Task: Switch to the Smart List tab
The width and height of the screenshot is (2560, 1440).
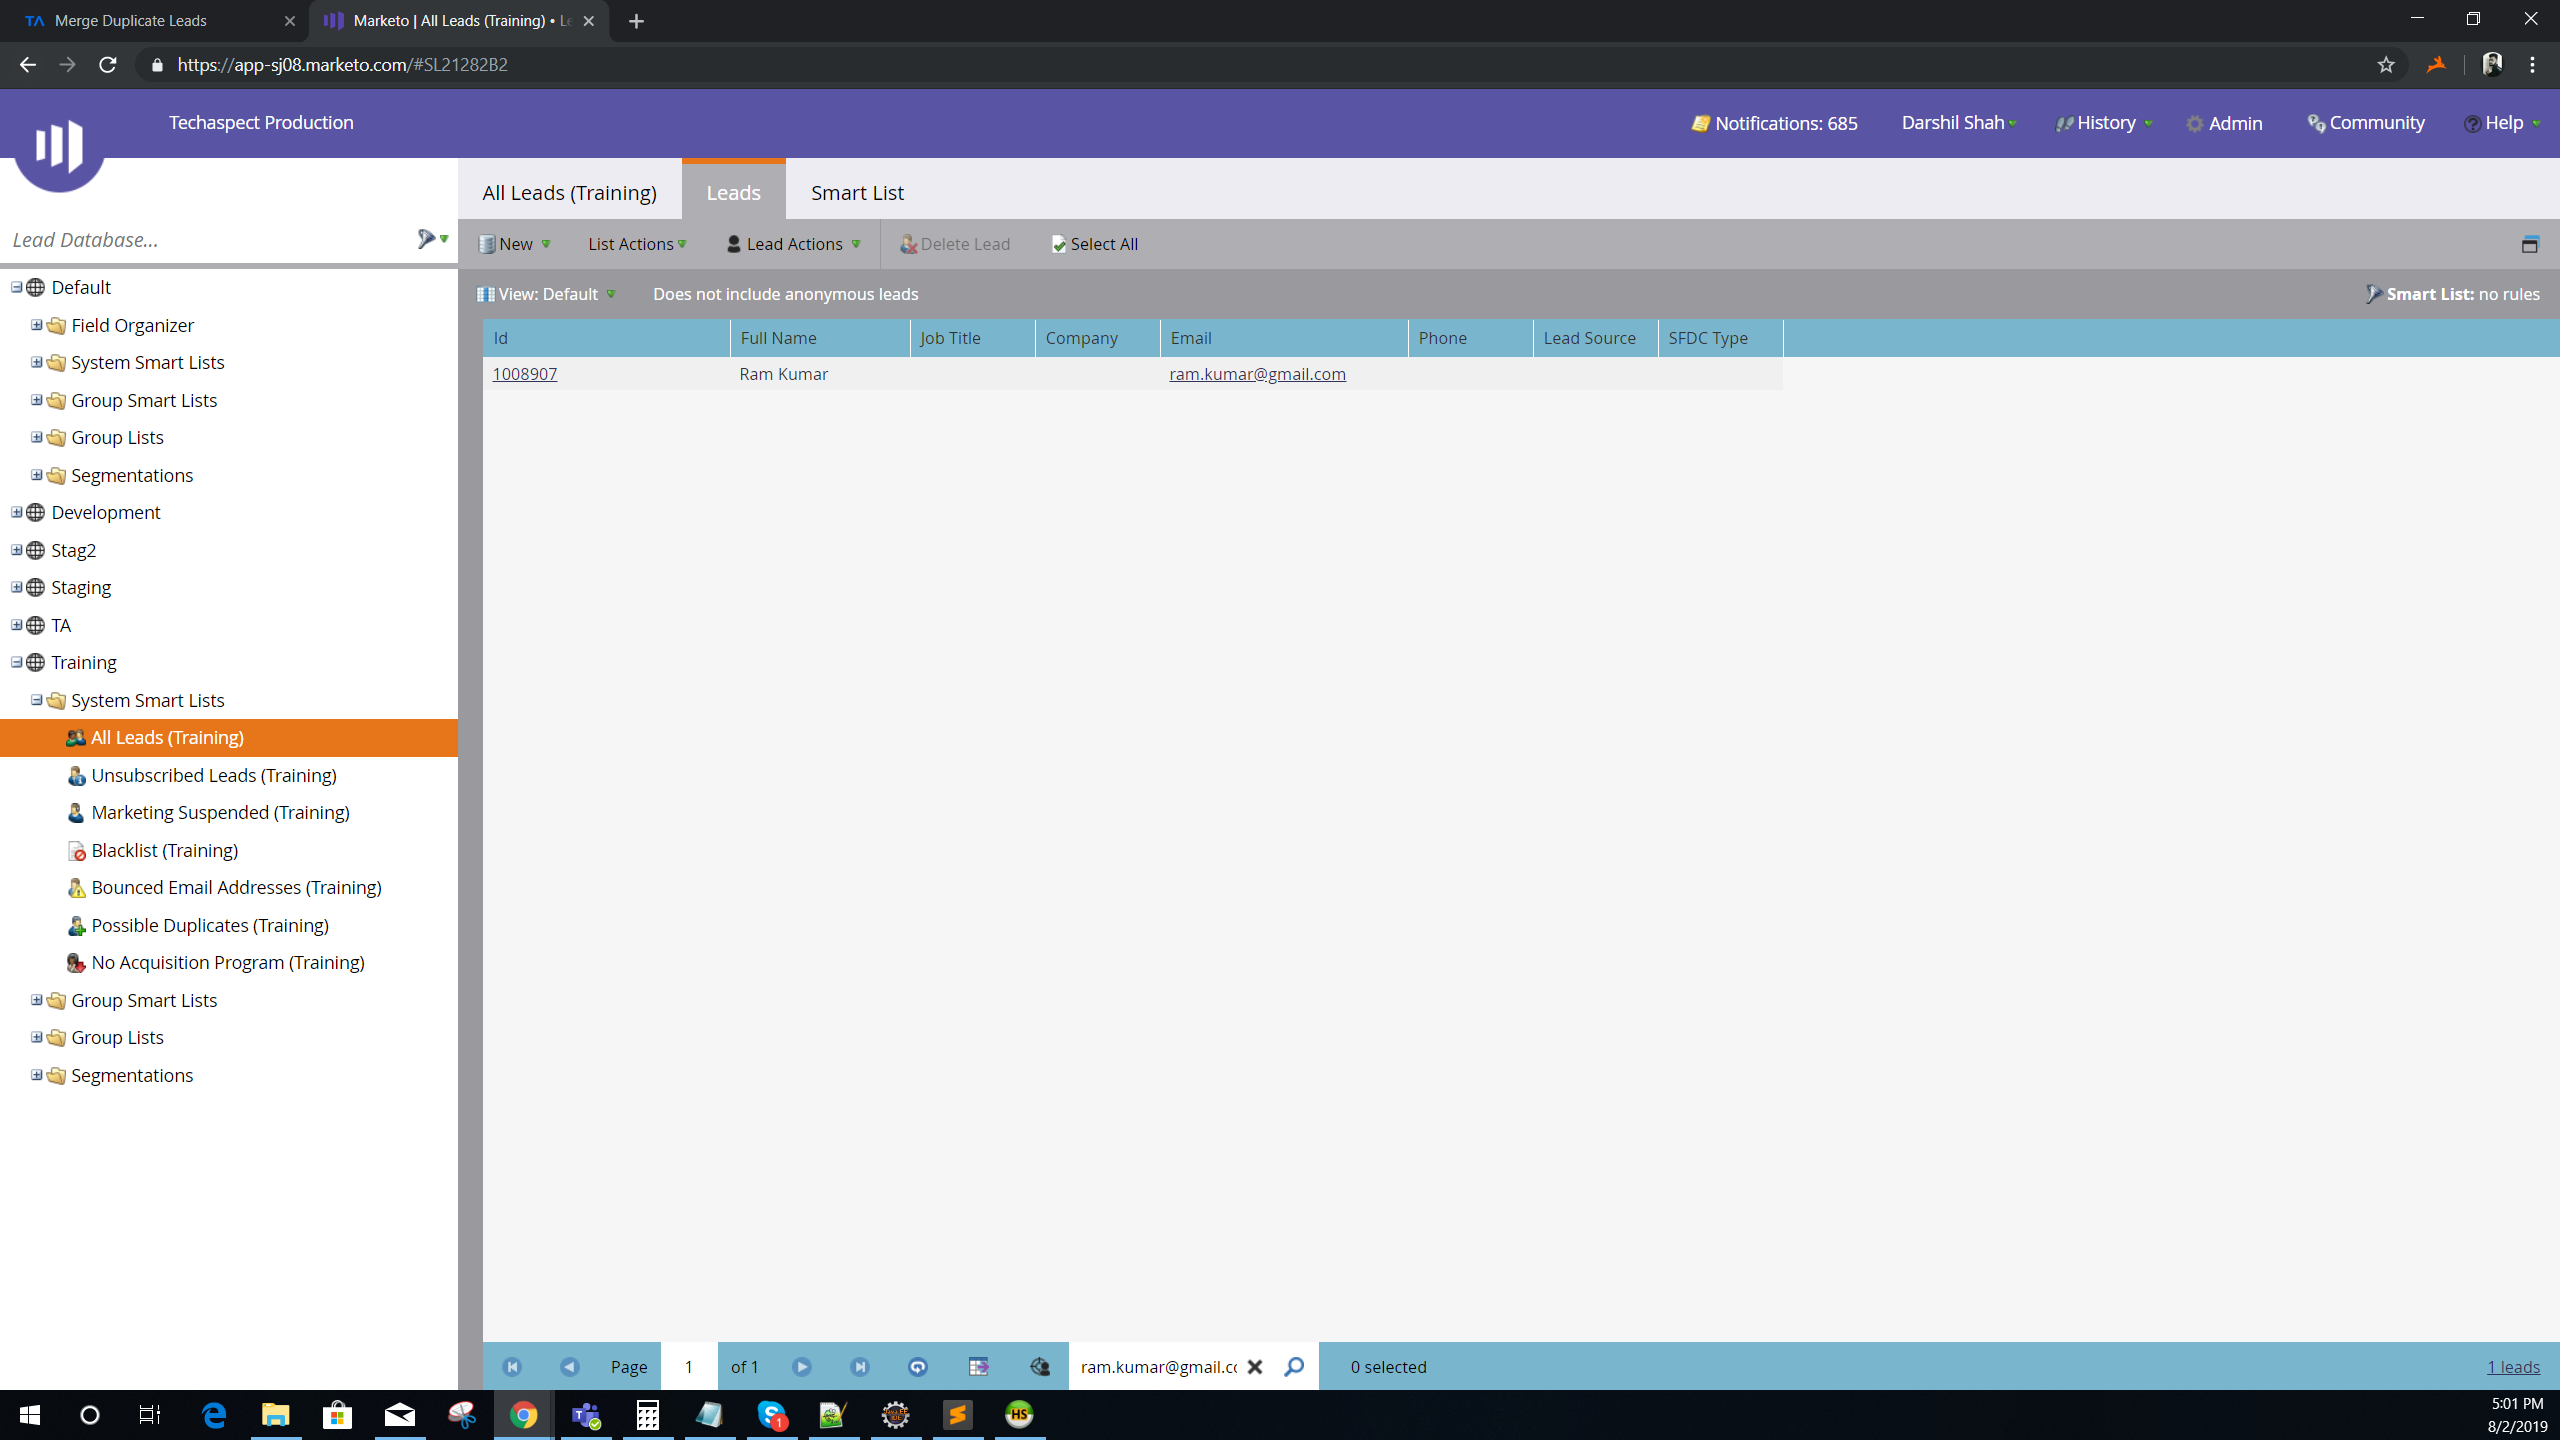Action: pyautogui.click(x=856, y=192)
